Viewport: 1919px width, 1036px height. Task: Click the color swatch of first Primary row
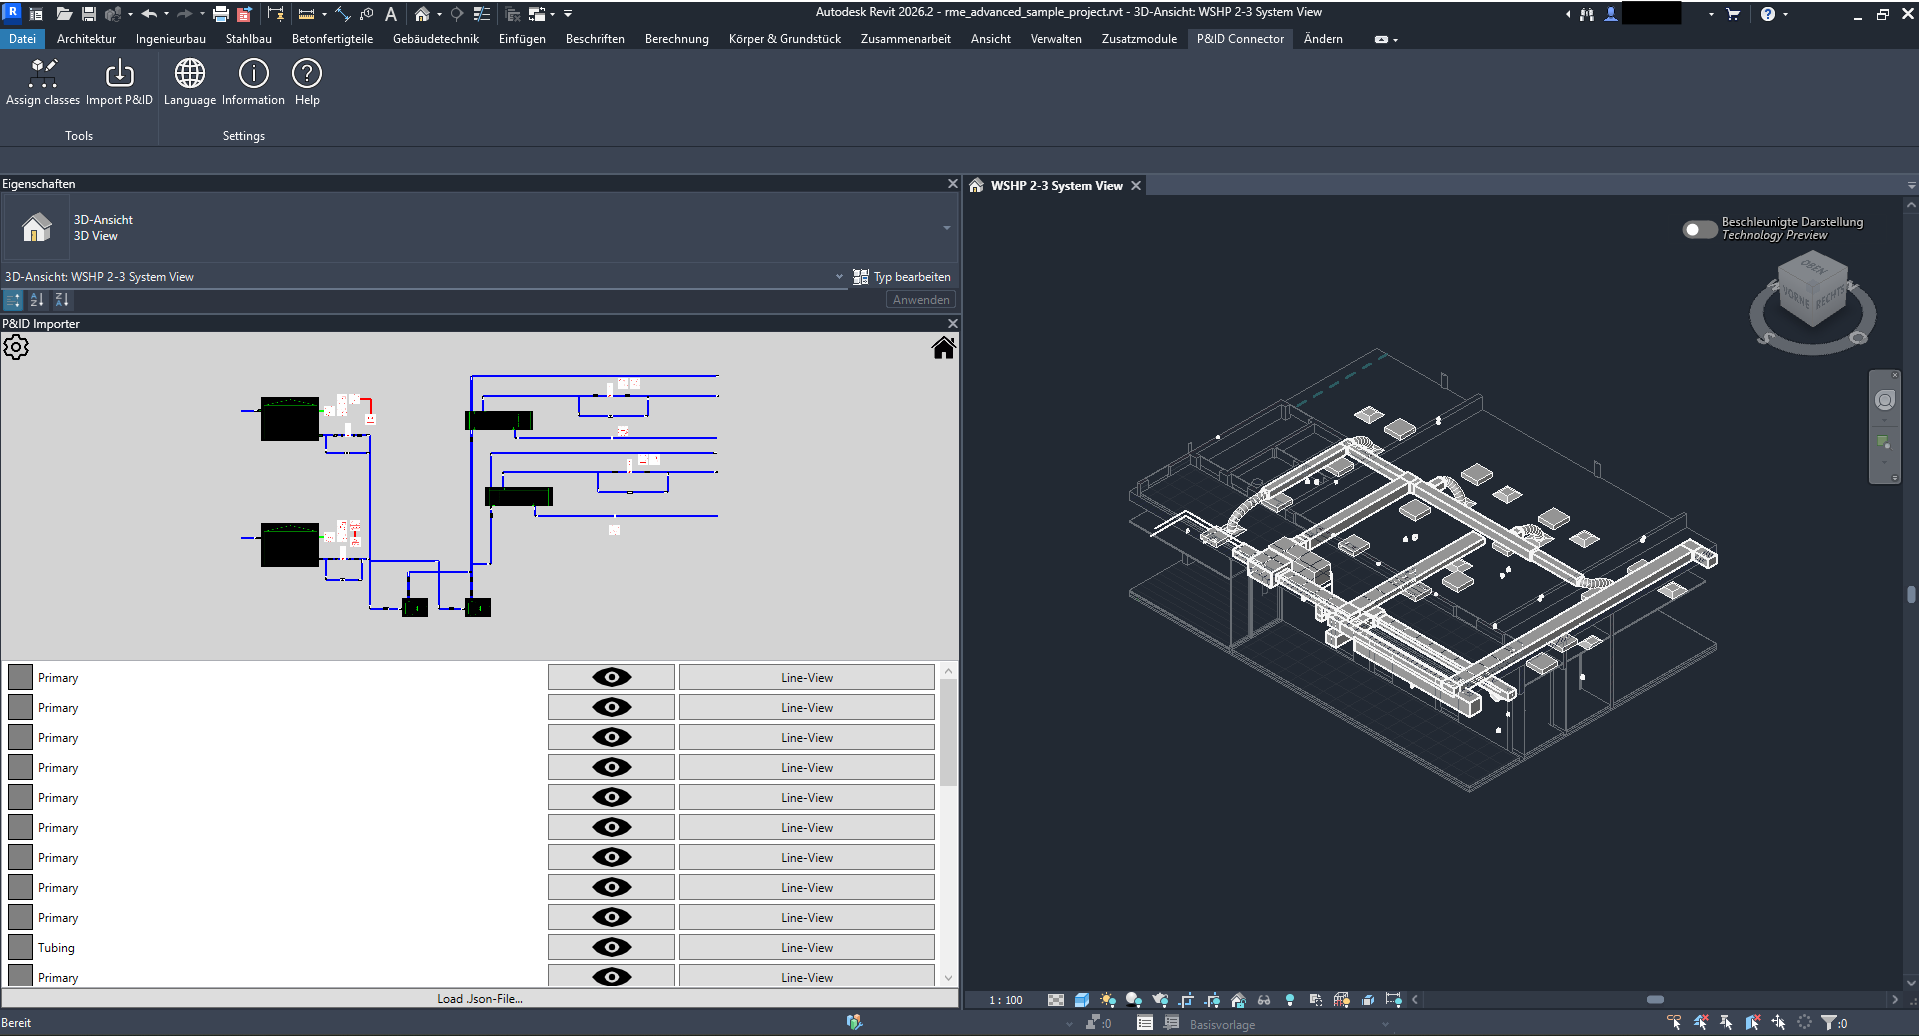pos(21,677)
